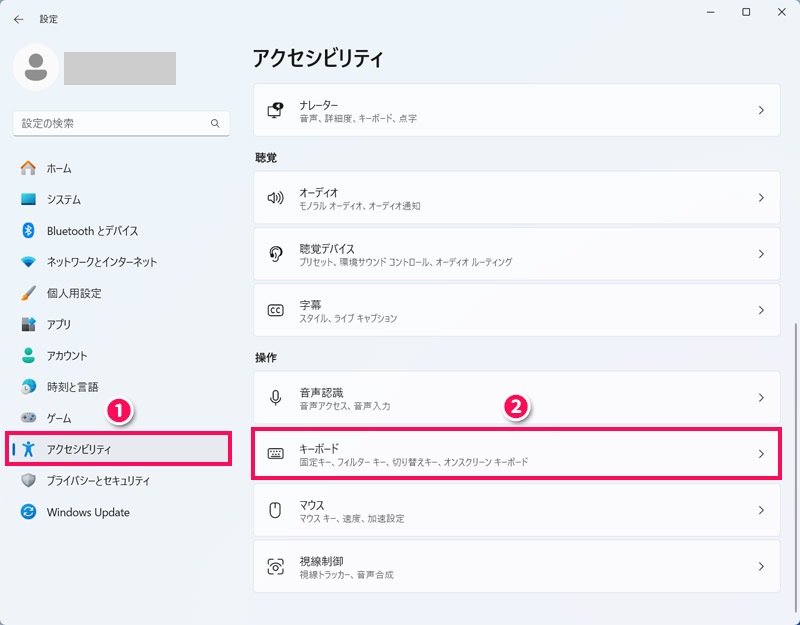This screenshot has width=800, height=625.
Task: Go to ネットワークとインターネット settings
Action: (x=101, y=262)
